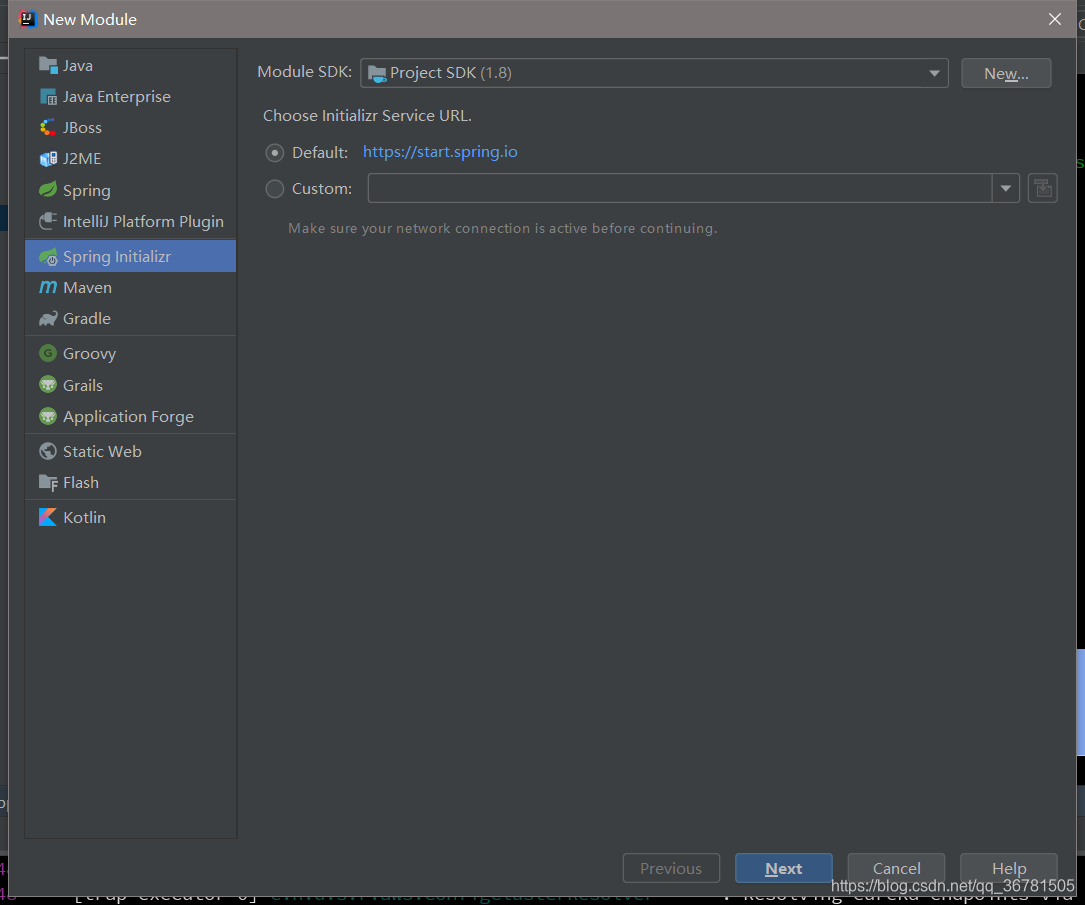Select the 'IntelliJ Platform Plugin' list entry
Image resolution: width=1085 pixels, height=905 pixels.
(130, 221)
